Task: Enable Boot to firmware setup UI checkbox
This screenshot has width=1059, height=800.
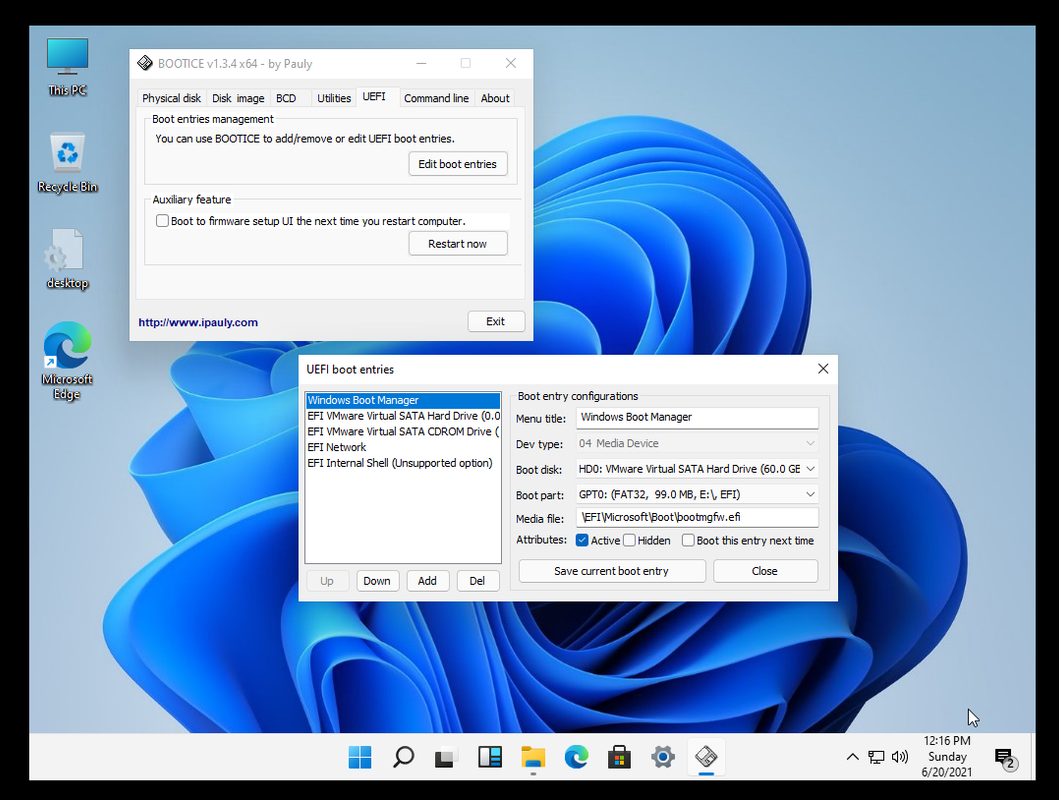Action: [x=162, y=221]
